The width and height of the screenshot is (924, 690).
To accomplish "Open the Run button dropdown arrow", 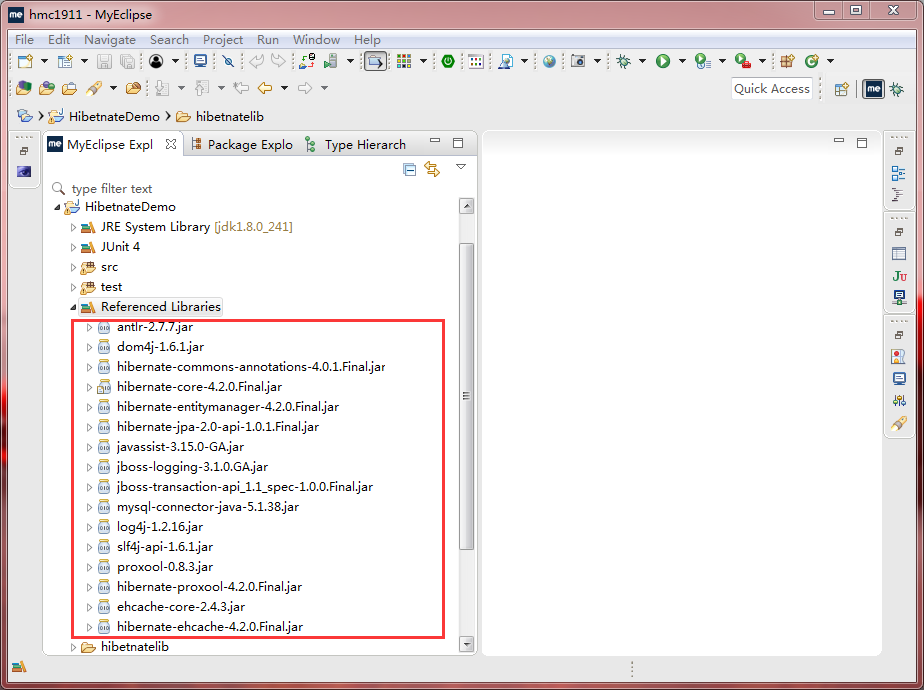I will [682, 61].
